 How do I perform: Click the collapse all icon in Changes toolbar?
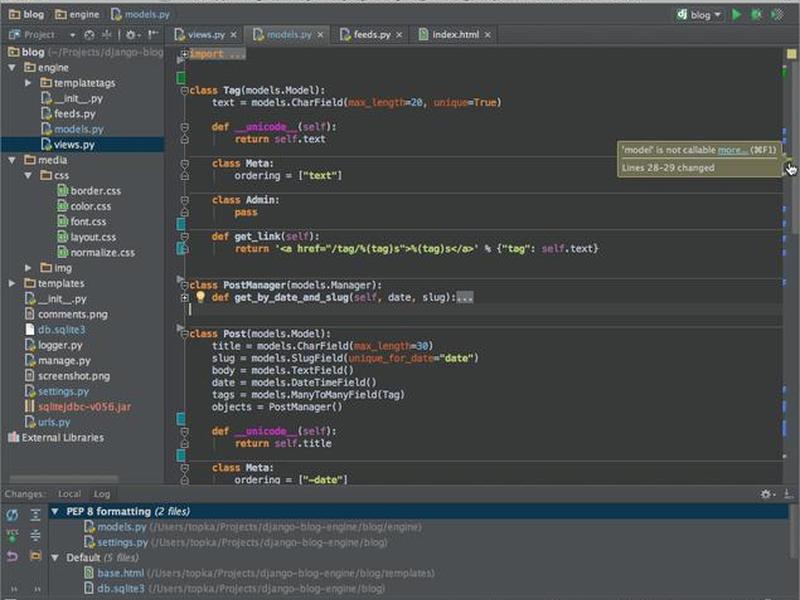(x=35, y=535)
